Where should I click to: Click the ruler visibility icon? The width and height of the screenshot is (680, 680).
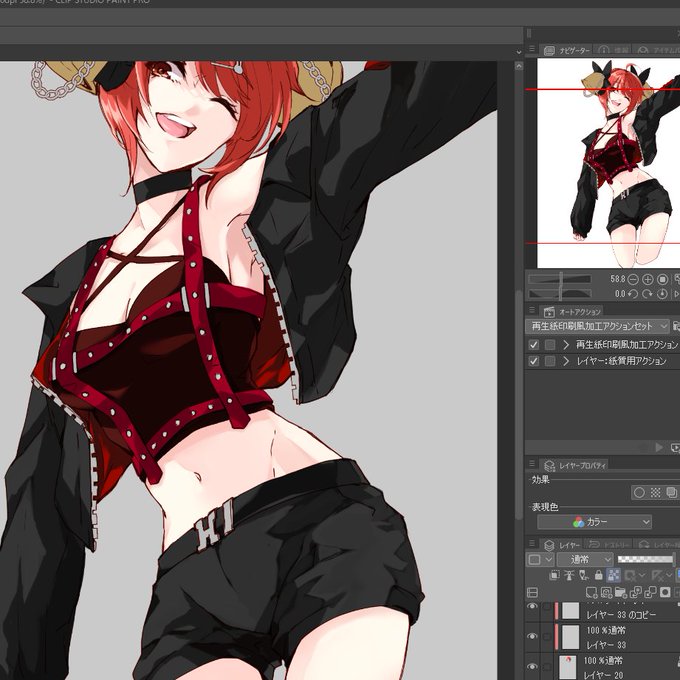coord(657,576)
